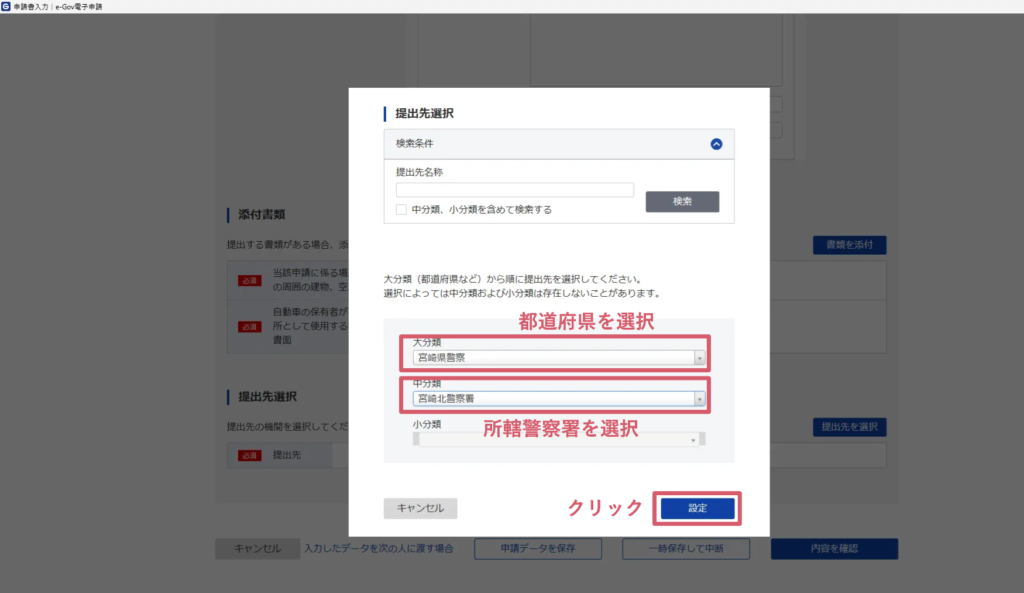Click the 提出先を選択 button
This screenshot has width=1024, height=593.
coord(849,427)
